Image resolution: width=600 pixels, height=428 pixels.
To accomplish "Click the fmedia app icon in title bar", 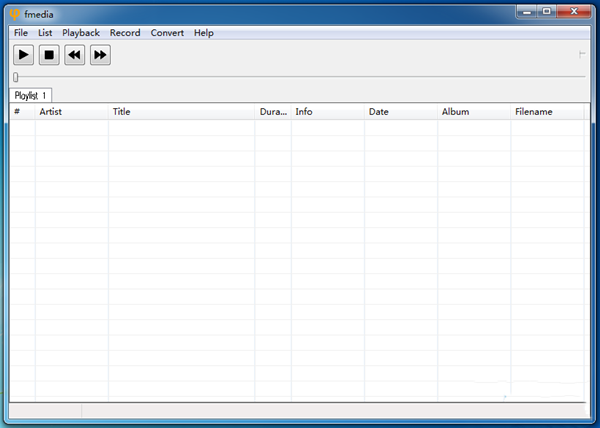I will tap(14, 13).
